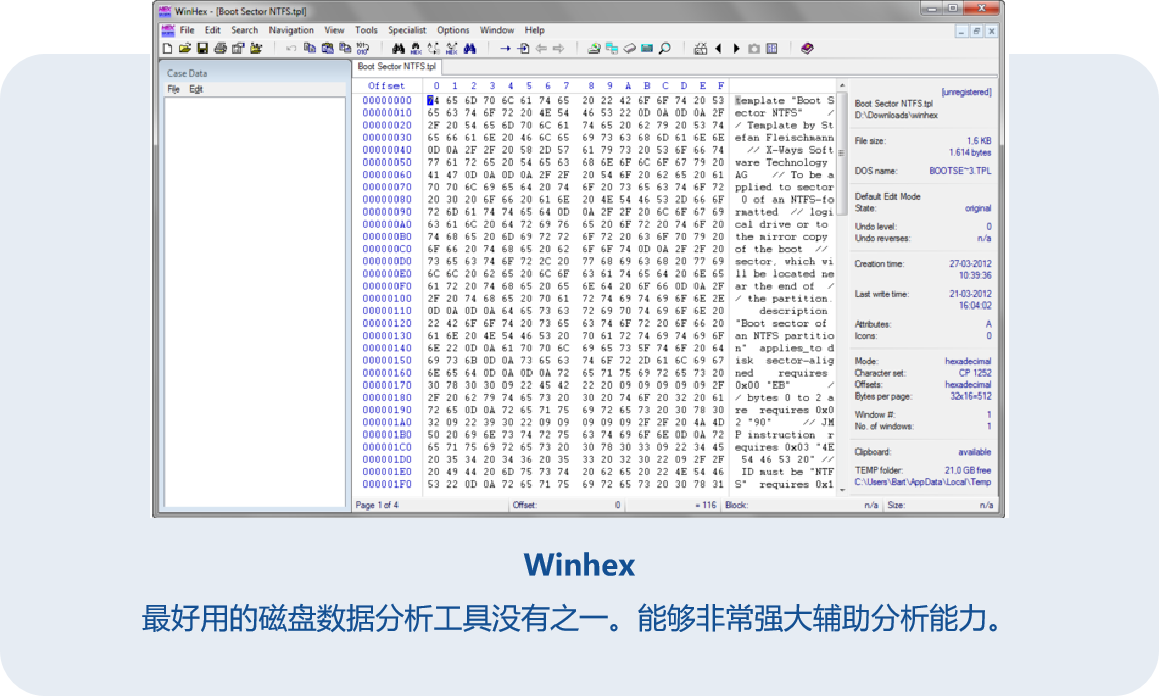
Task: Open the Window menu
Action: (497, 30)
